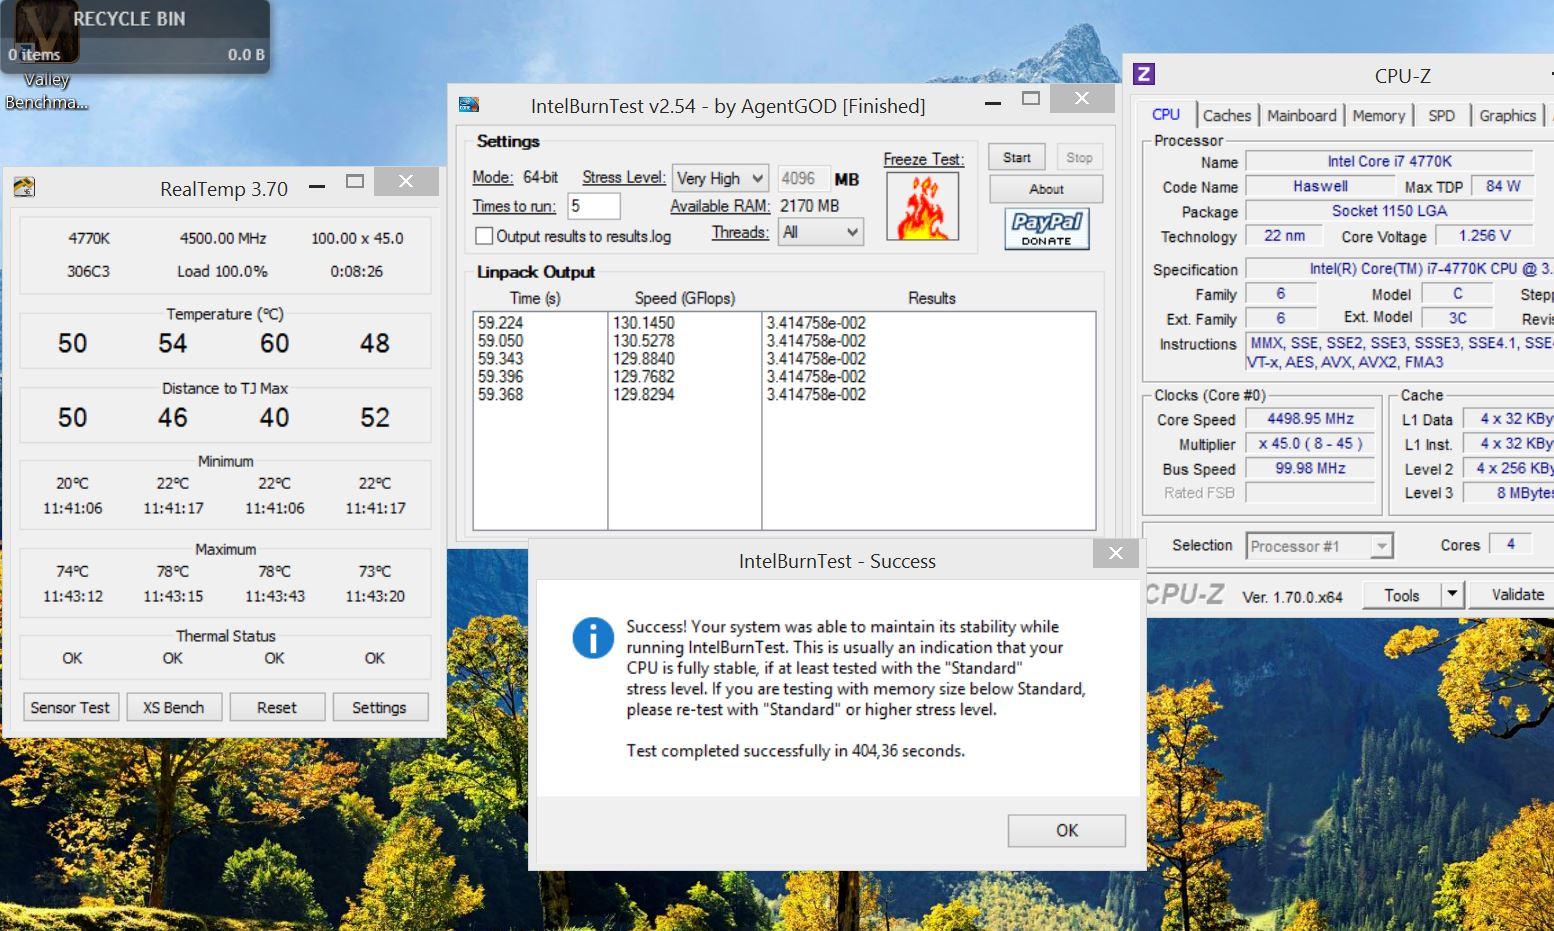Click the RealTemp Reset button
The width and height of the screenshot is (1554, 931).
click(277, 707)
